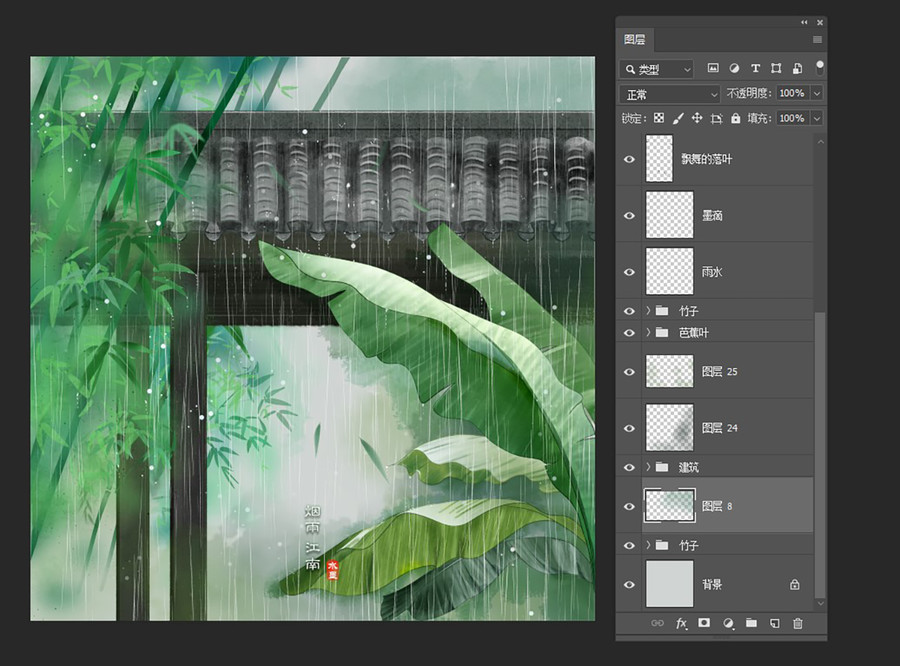Select layer name 飘舞的落叶
The width and height of the screenshot is (900, 666).
(707, 159)
